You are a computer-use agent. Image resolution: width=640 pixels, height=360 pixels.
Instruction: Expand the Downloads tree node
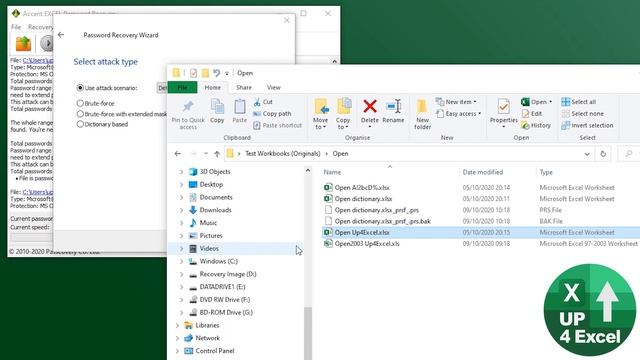click(x=181, y=210)
